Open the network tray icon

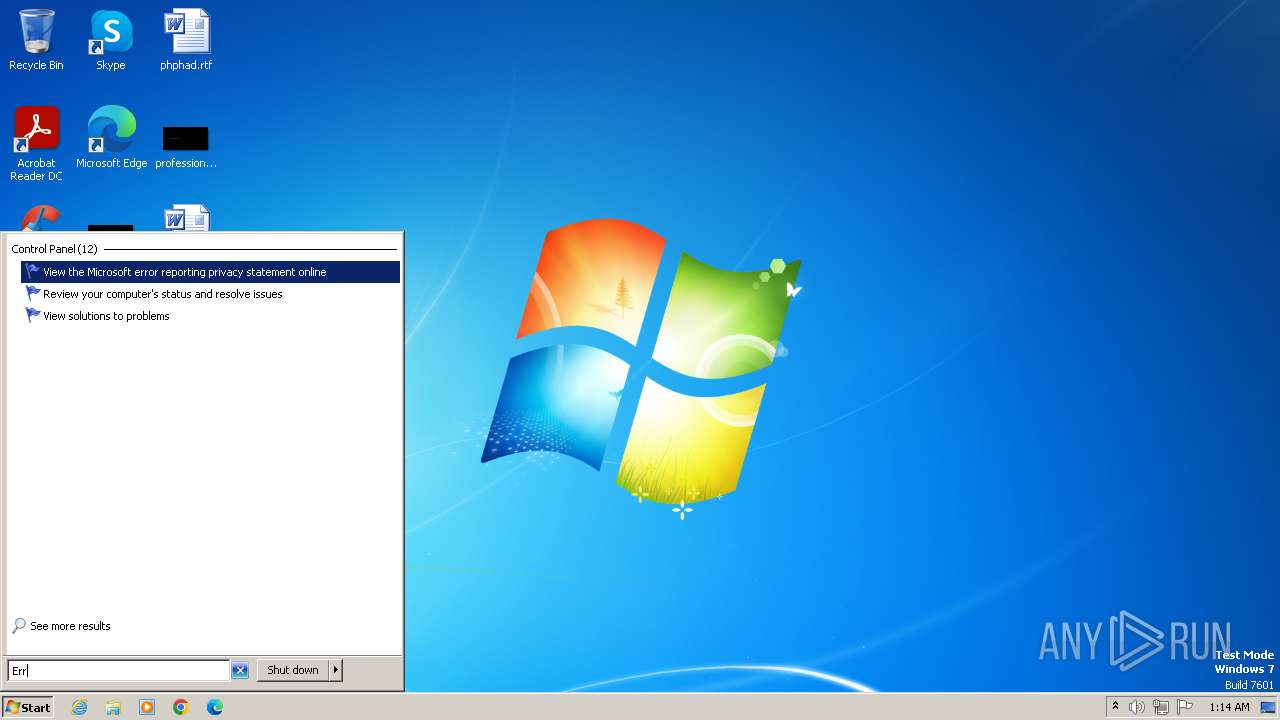(1161, 707)
